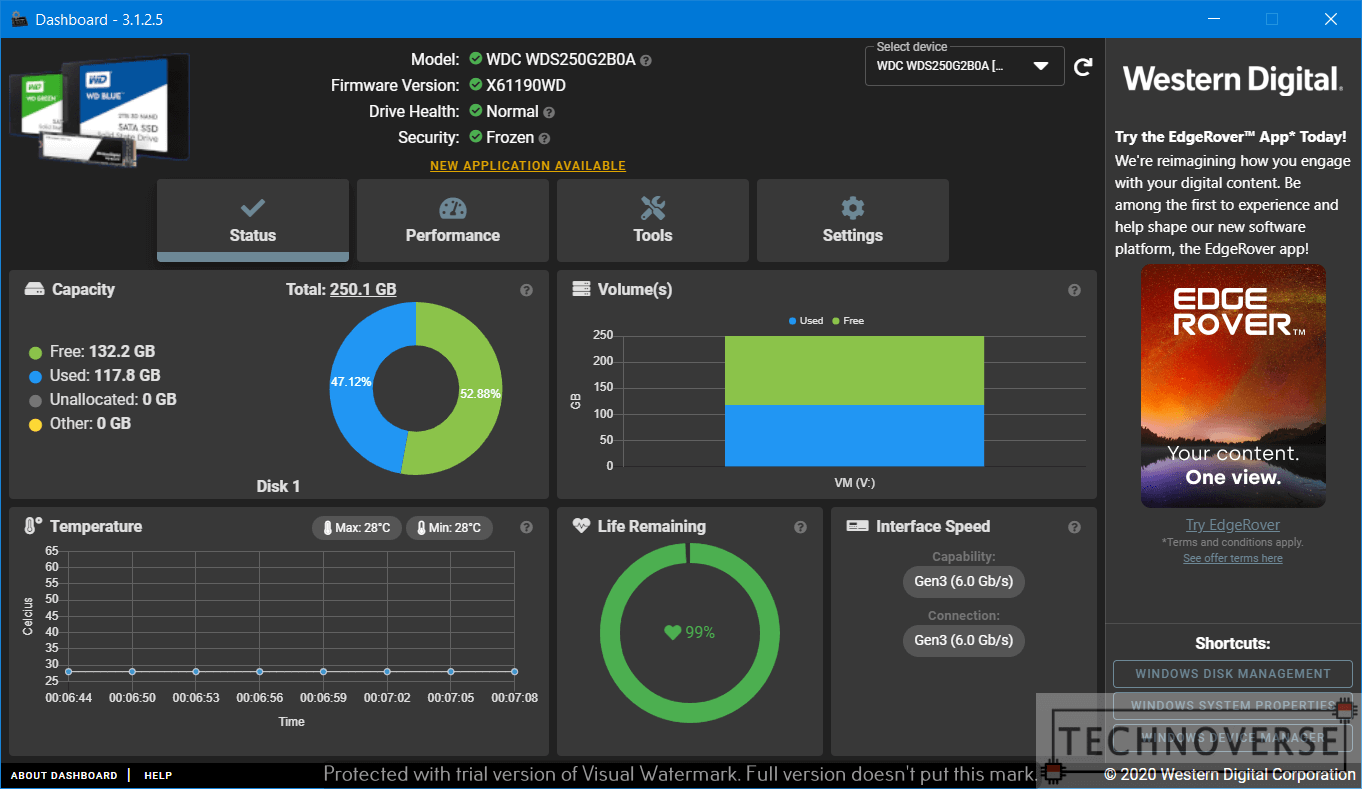The width and height of the screenshot is (1362, 789).
Task: Open the EdgeRover advertisement image
Action: (x=1233, y=386)
